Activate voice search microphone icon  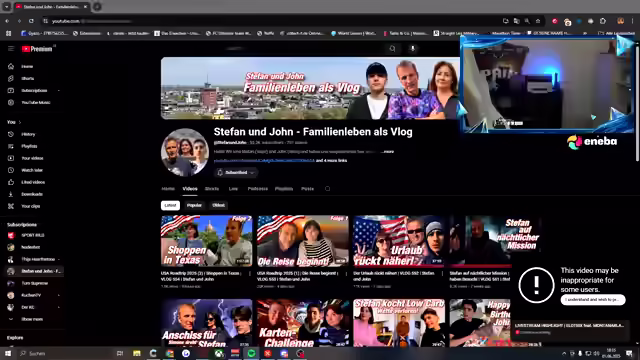coord(413,49)
